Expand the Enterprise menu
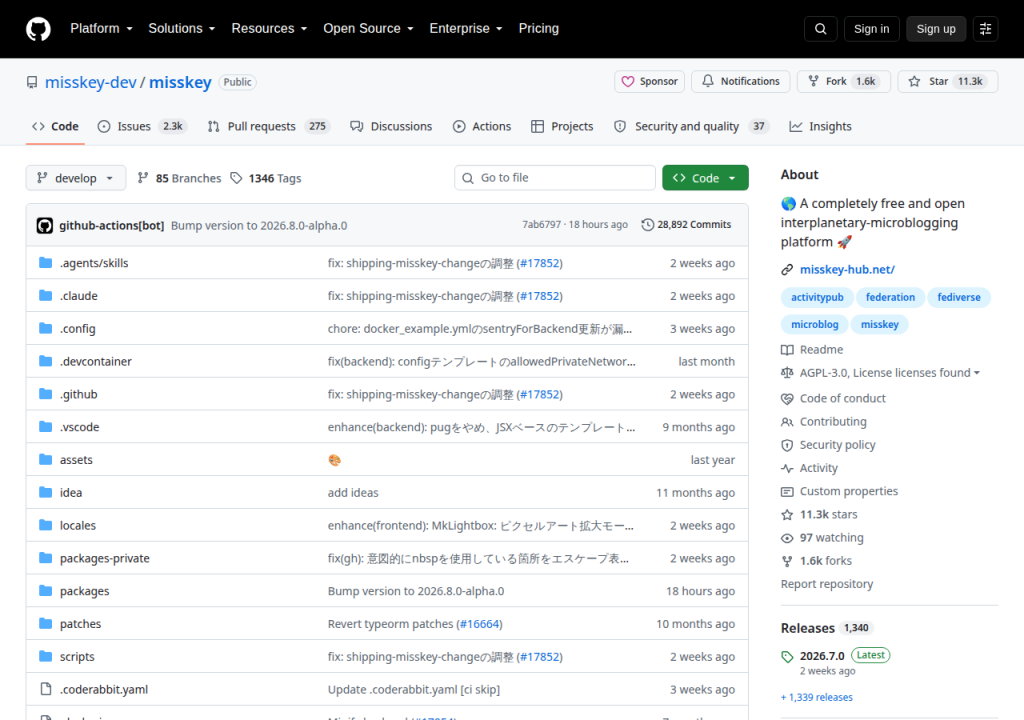Image resolution: width=1024 pixels, height=720 pixels. tap(466, 29)
